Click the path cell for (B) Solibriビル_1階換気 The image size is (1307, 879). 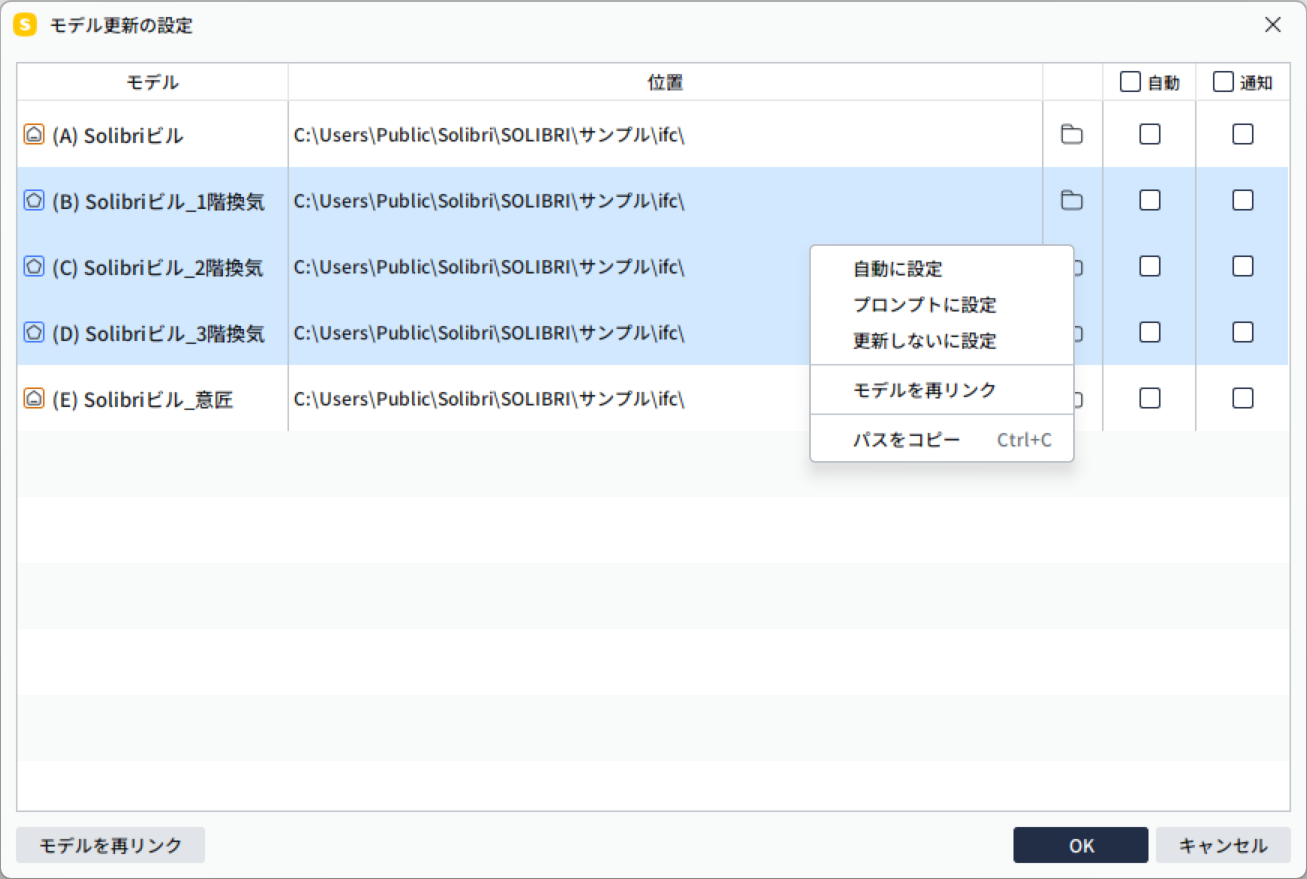666,200
